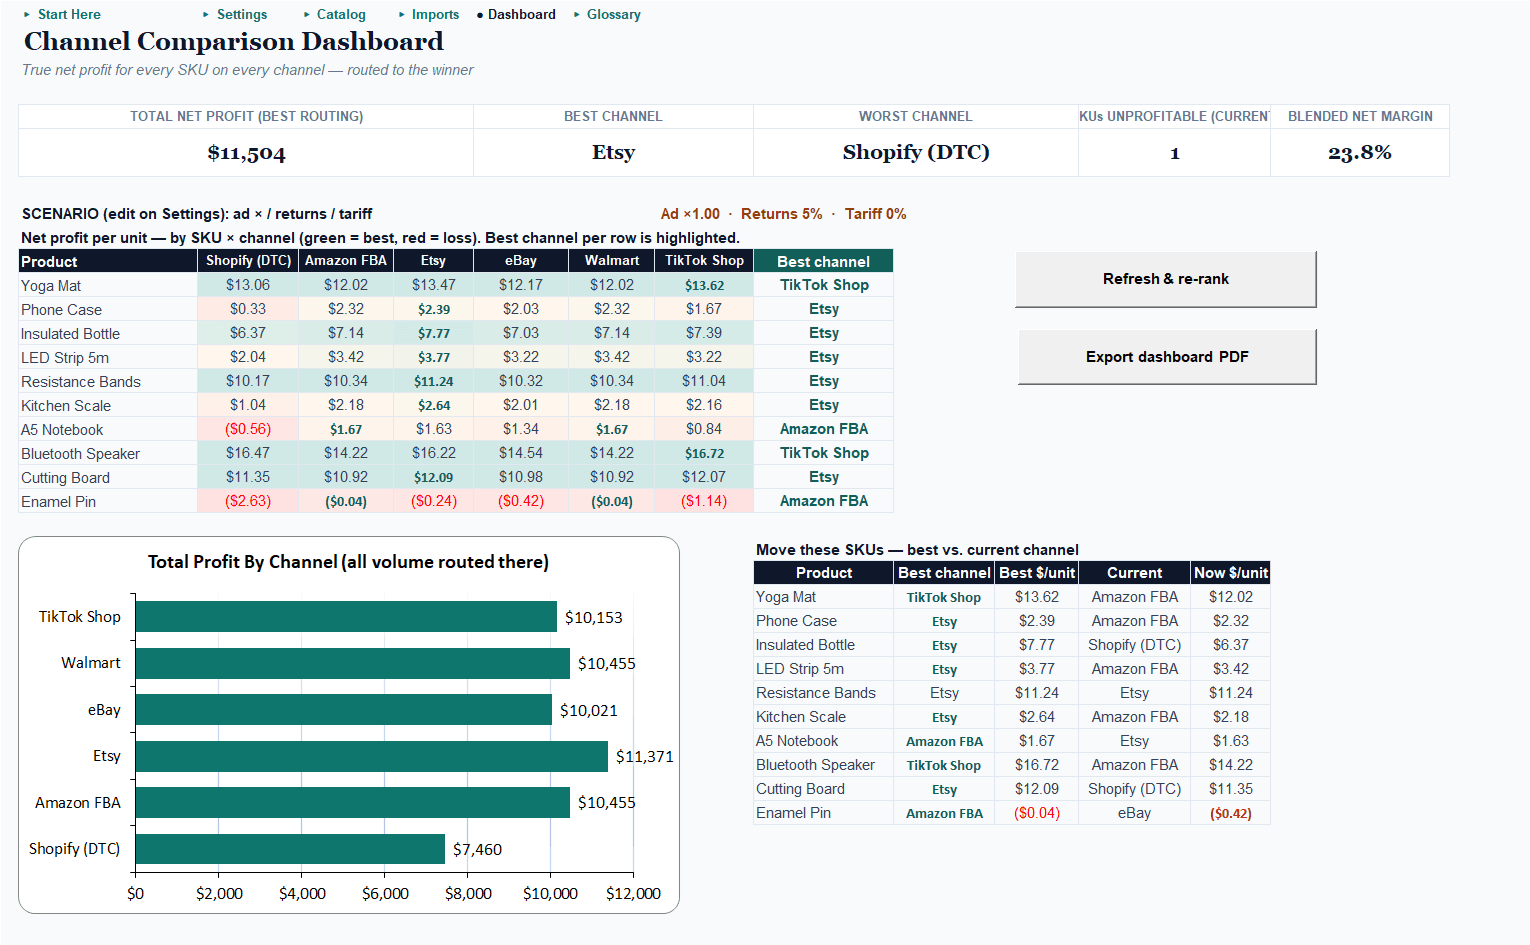This screenshot has width=1530, height=945.
Task: Click the Kitchen Scale Etsy cell $2.64
Action: (x=433, y=405)
